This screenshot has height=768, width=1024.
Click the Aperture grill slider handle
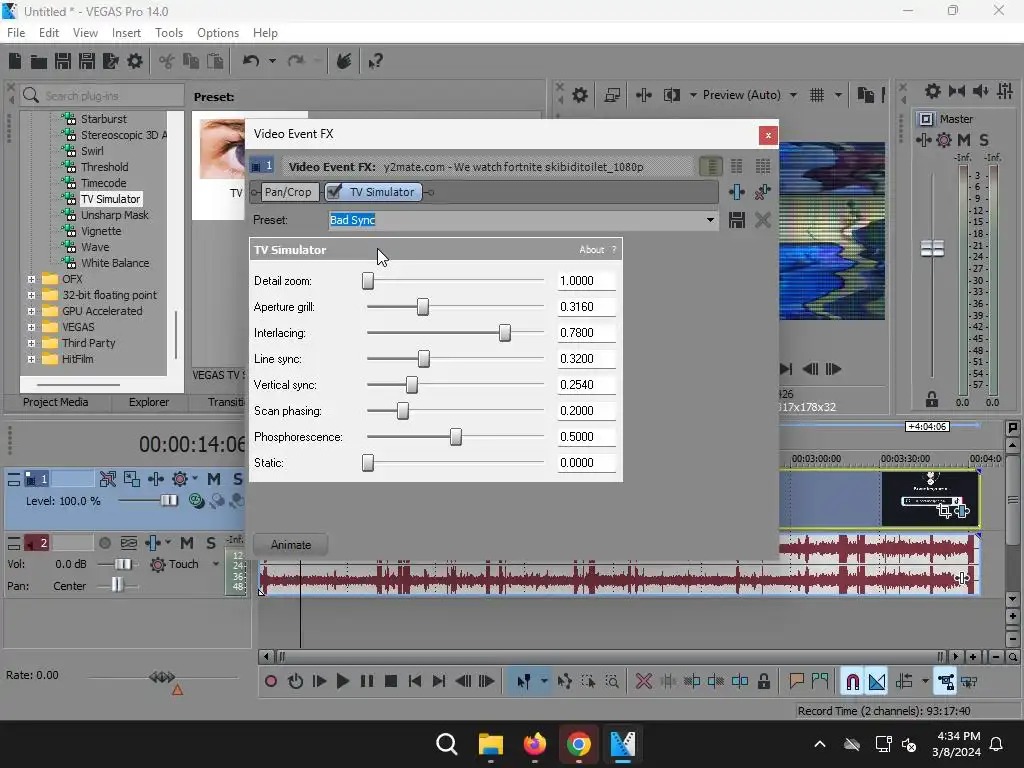423,307
